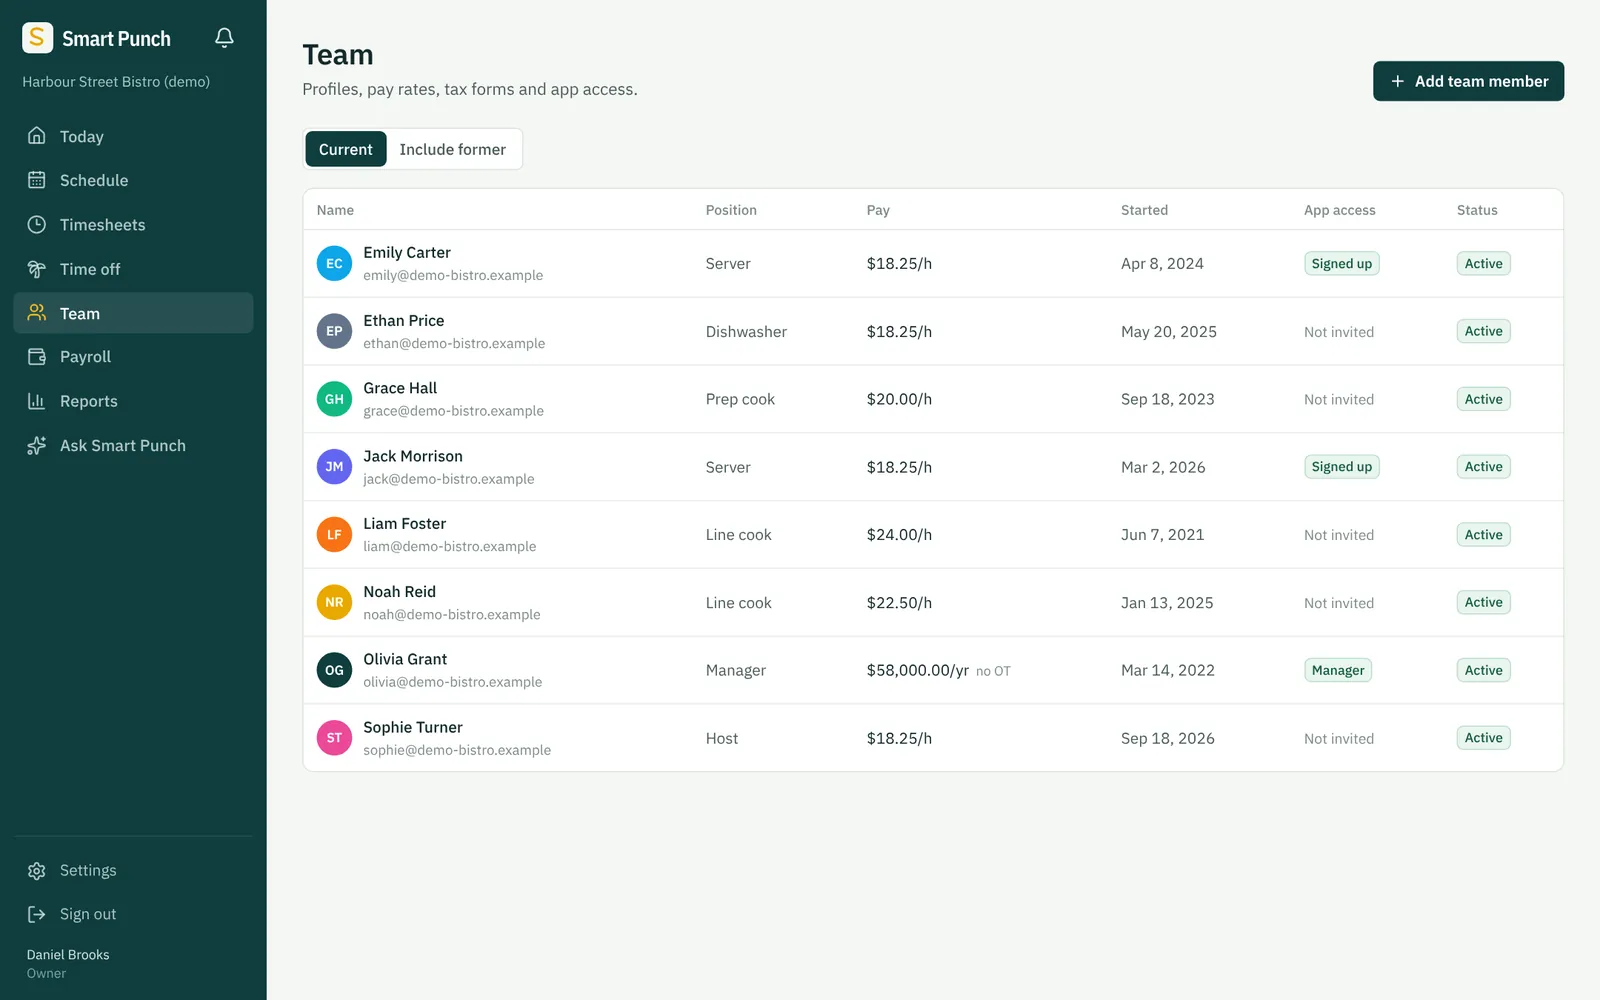
Task: Open Payroll wallet icon
Action: [x=37, y=357]
